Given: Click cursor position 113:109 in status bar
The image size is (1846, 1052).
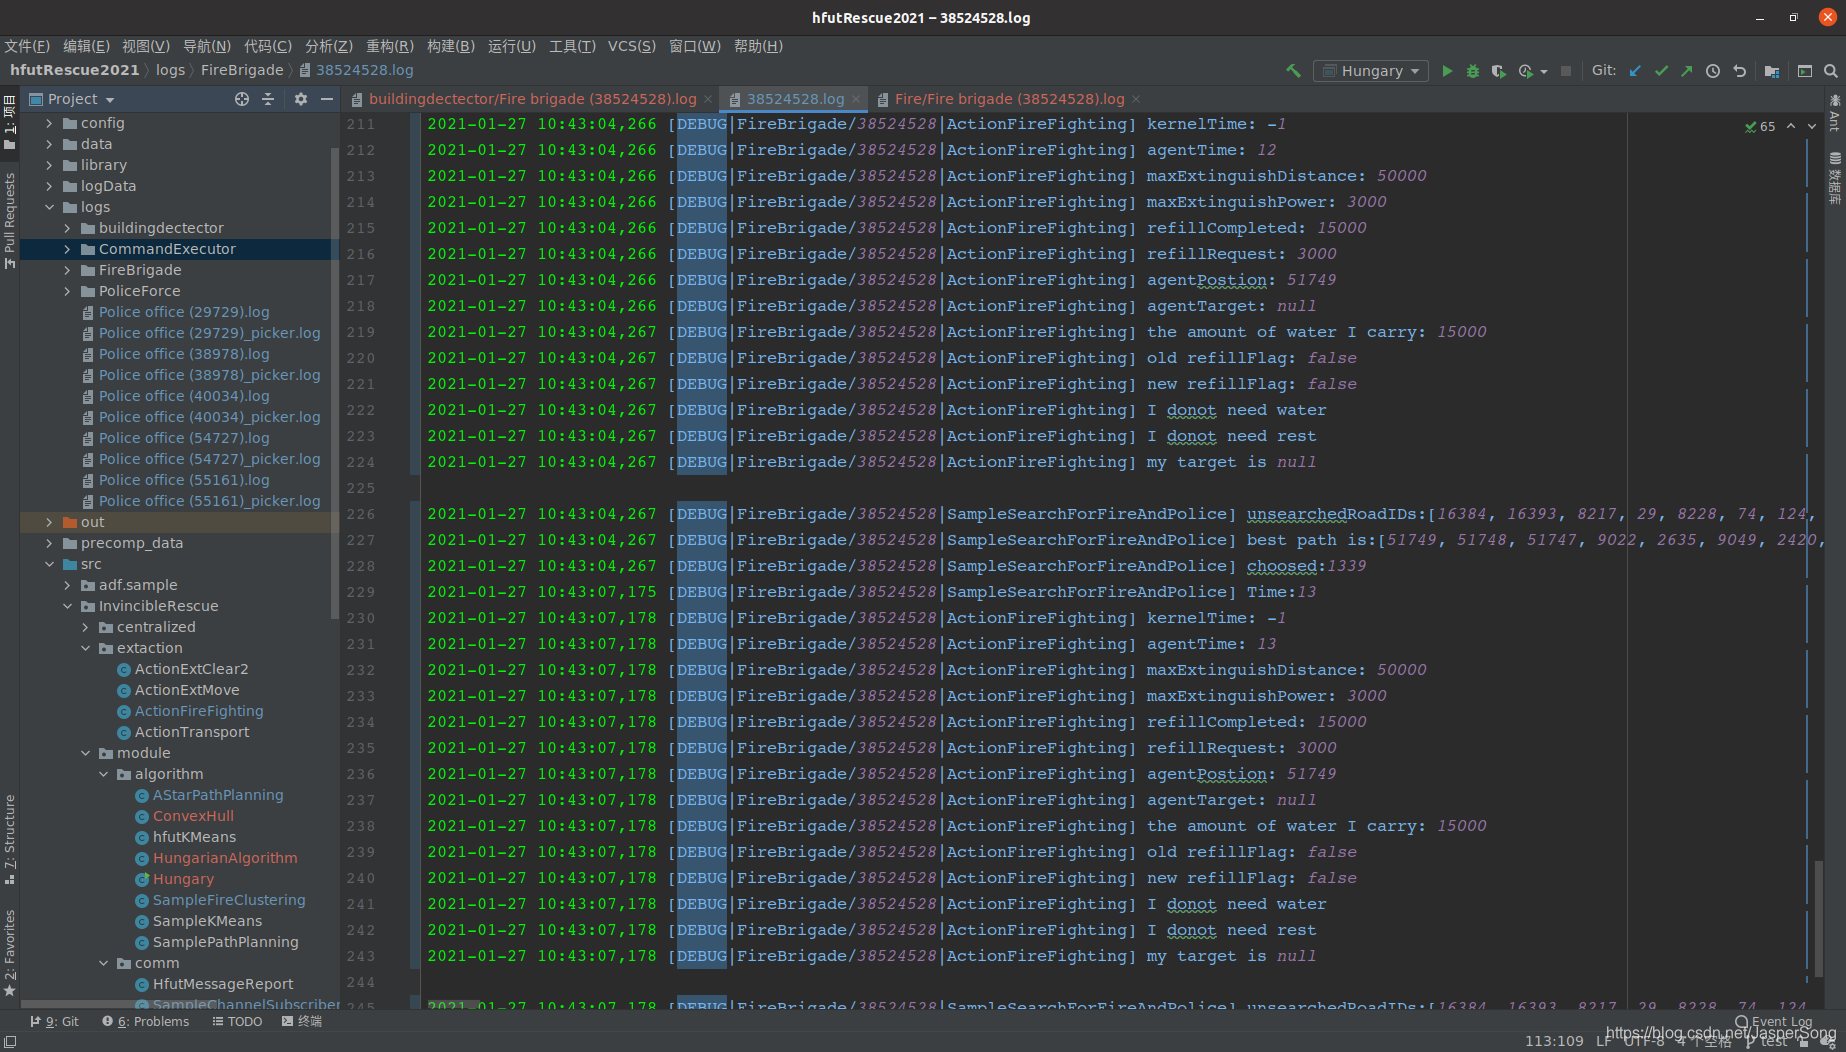Looking at the screenshot, I should pos(1554,1041).
